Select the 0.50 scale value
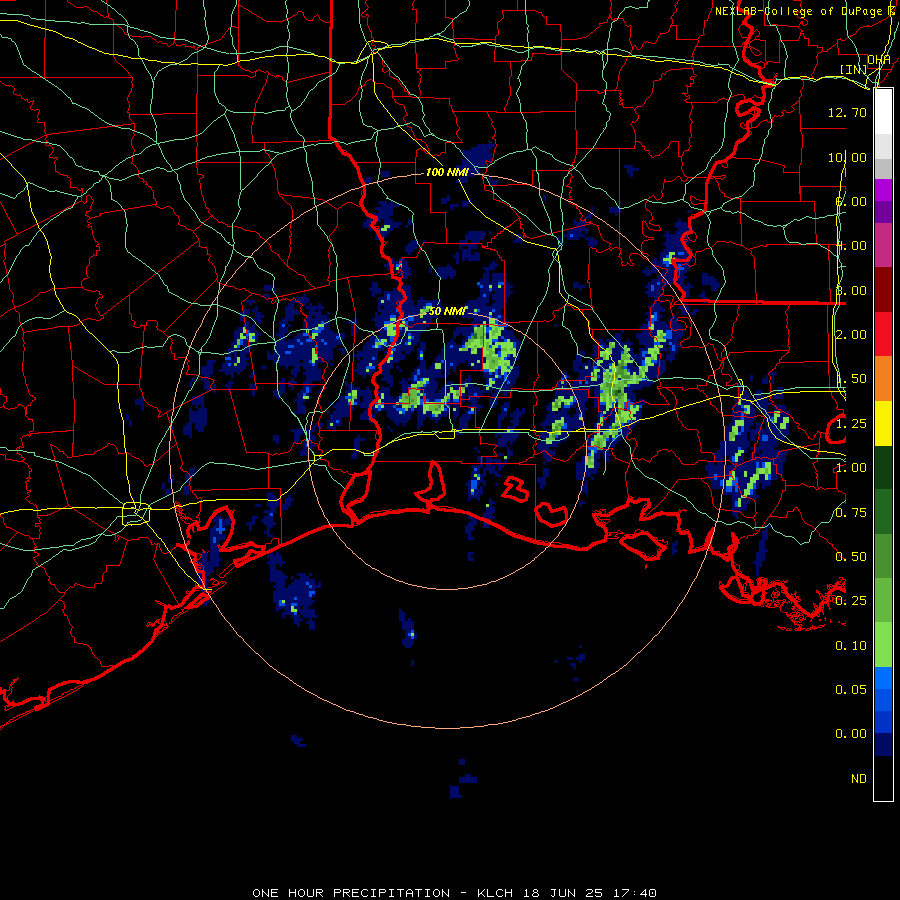 851,557
